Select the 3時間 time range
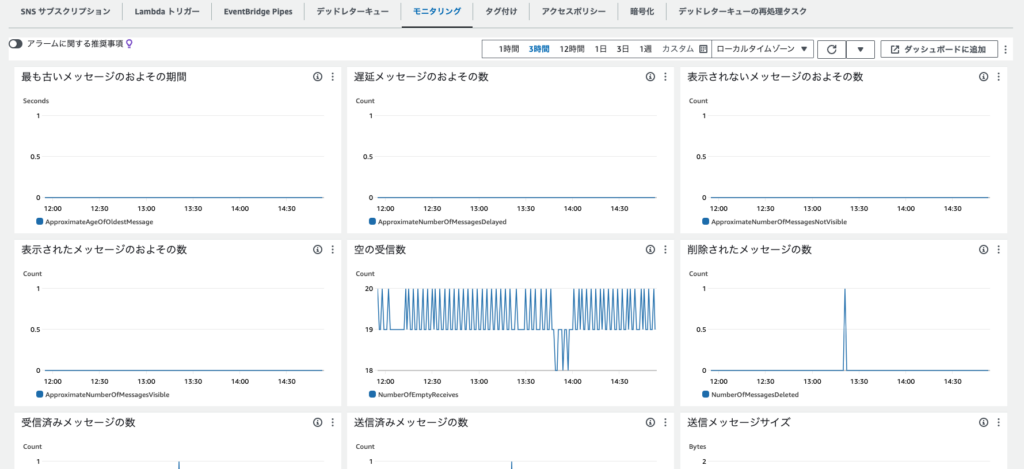This screenshot has height=469, width=1024. pyautogui.click(x=539, y=49)
